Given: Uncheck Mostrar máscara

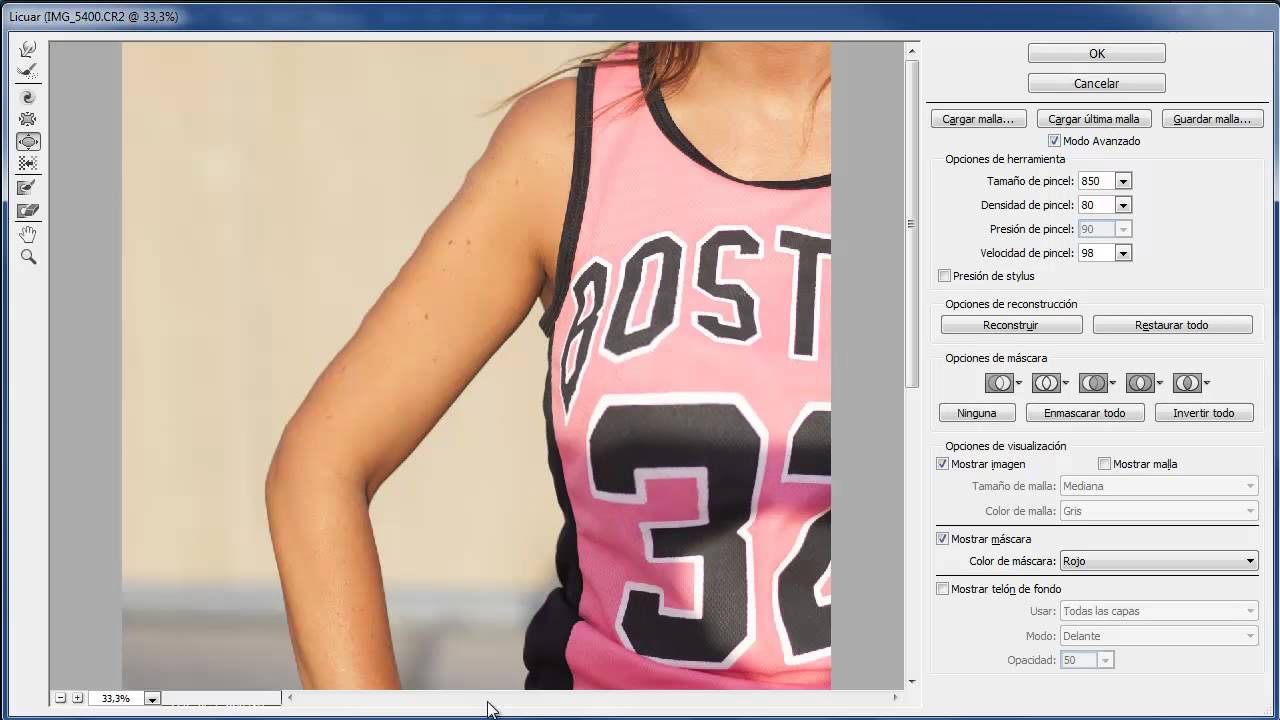Looking at the screenshot, I should [x=942, y=539].
